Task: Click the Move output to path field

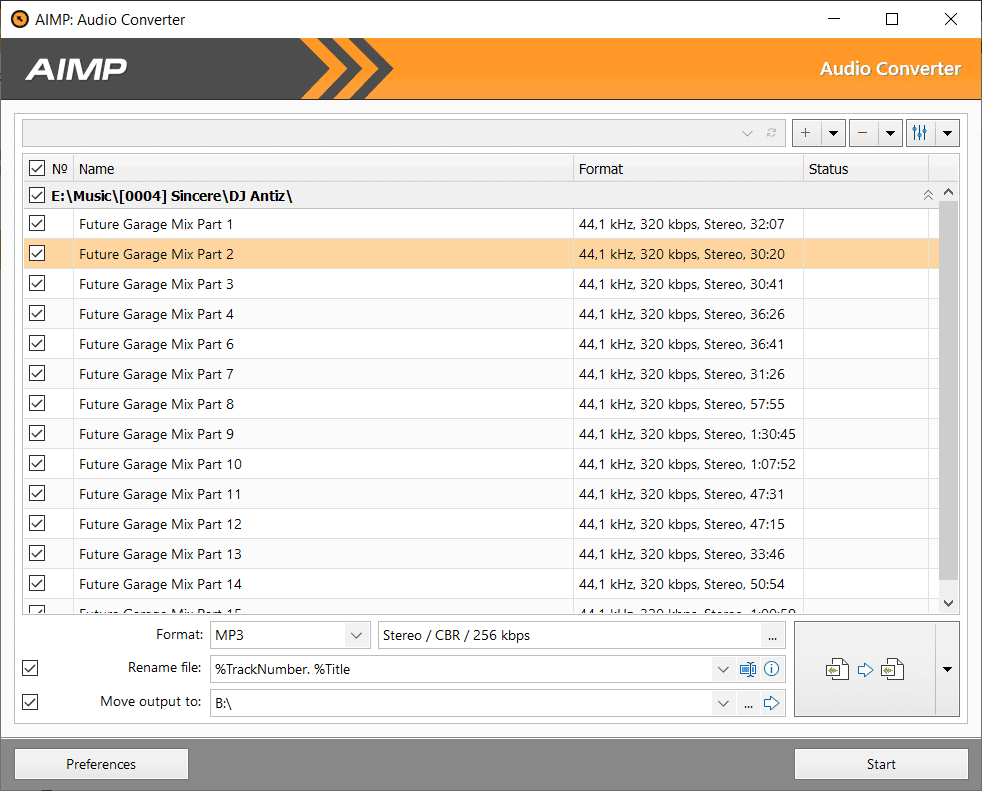Action: tap(462, 703)
